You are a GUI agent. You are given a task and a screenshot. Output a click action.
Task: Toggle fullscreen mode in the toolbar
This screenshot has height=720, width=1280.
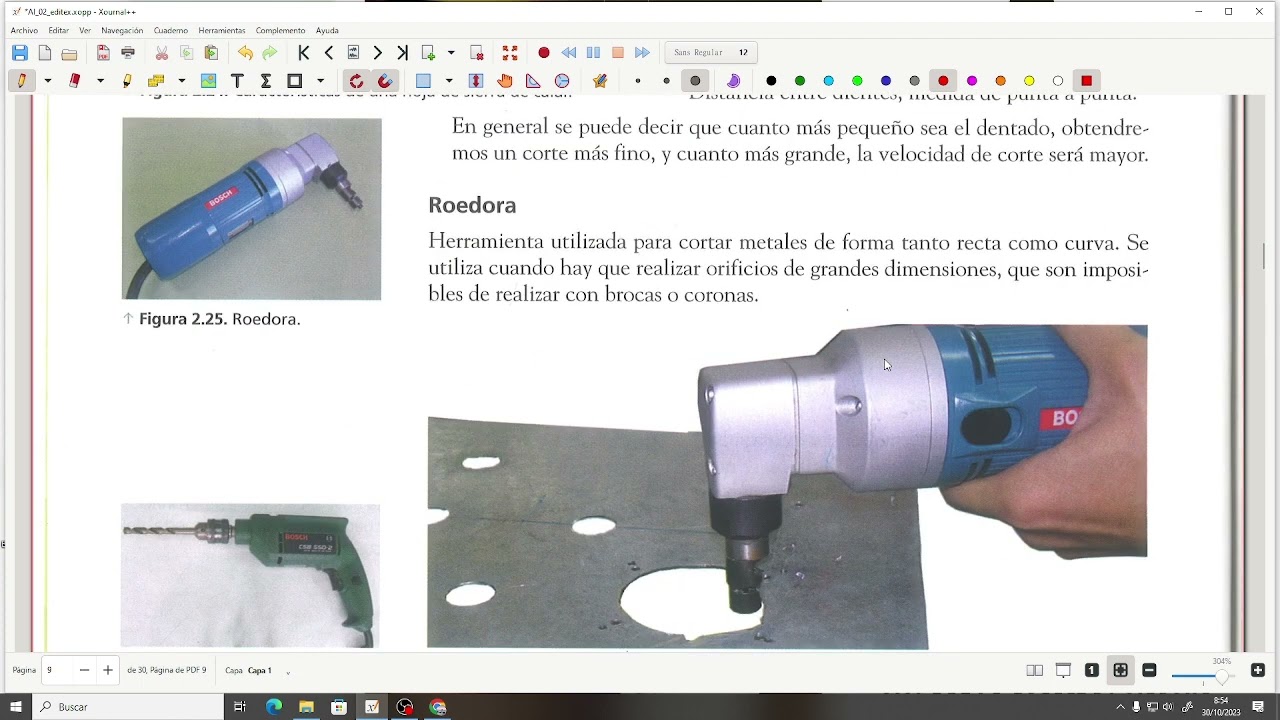click(510, 53)
